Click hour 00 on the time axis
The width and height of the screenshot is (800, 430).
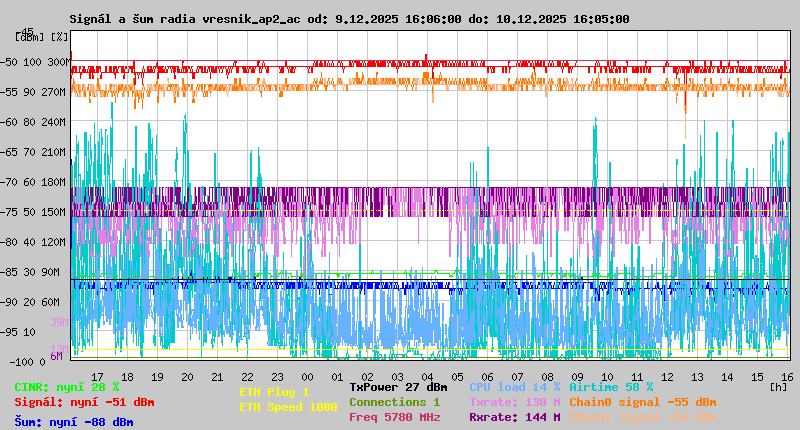tap(307, 376)
